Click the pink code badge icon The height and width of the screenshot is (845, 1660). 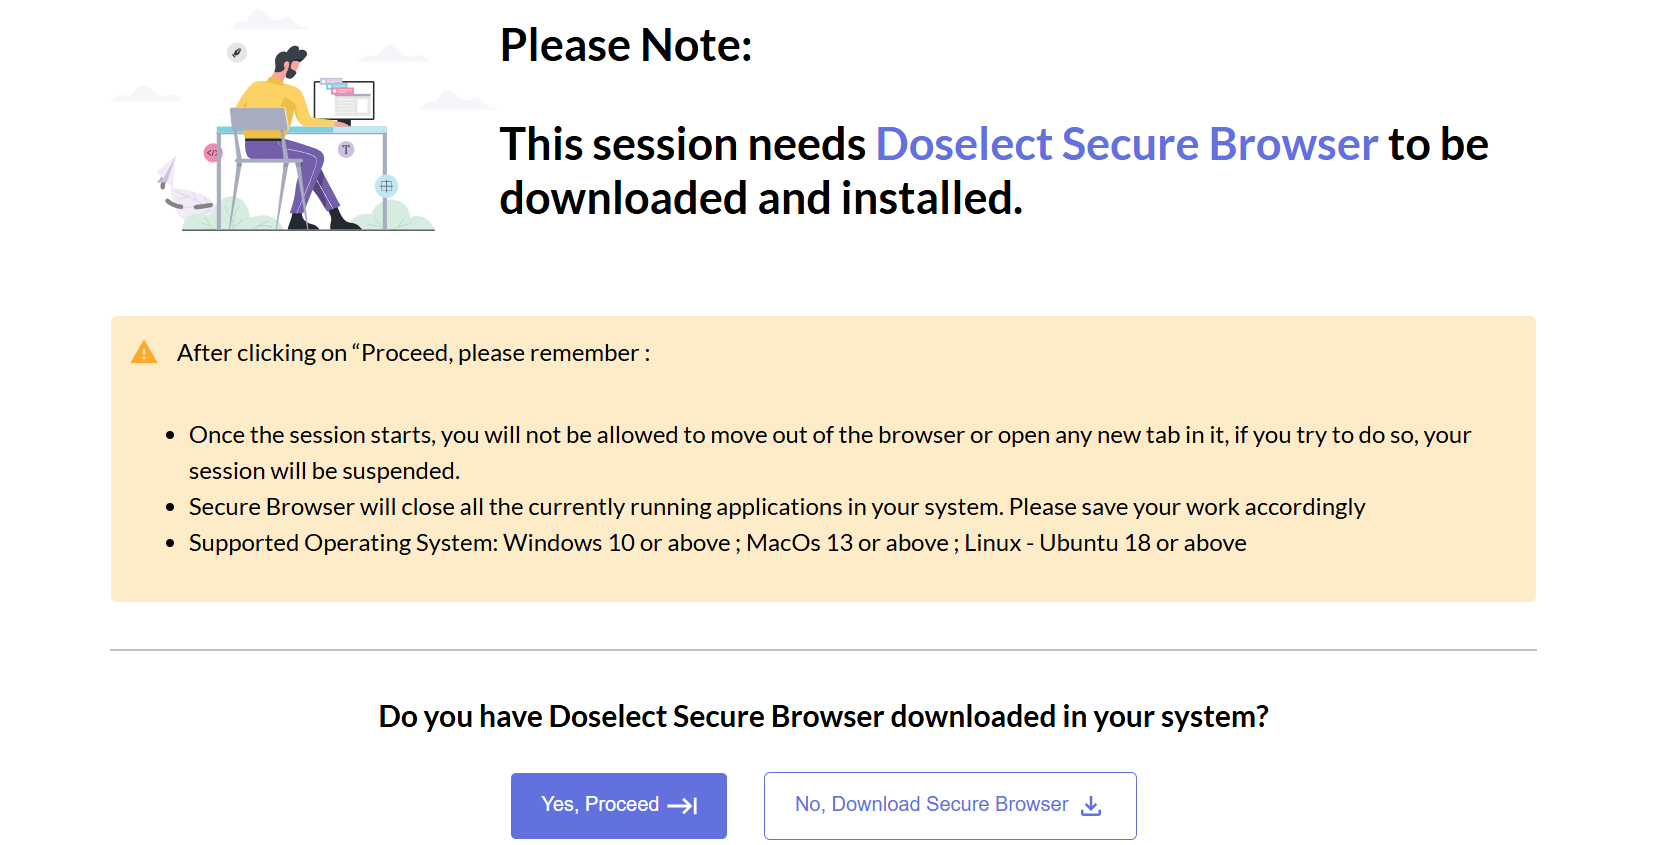click(212, 153)
